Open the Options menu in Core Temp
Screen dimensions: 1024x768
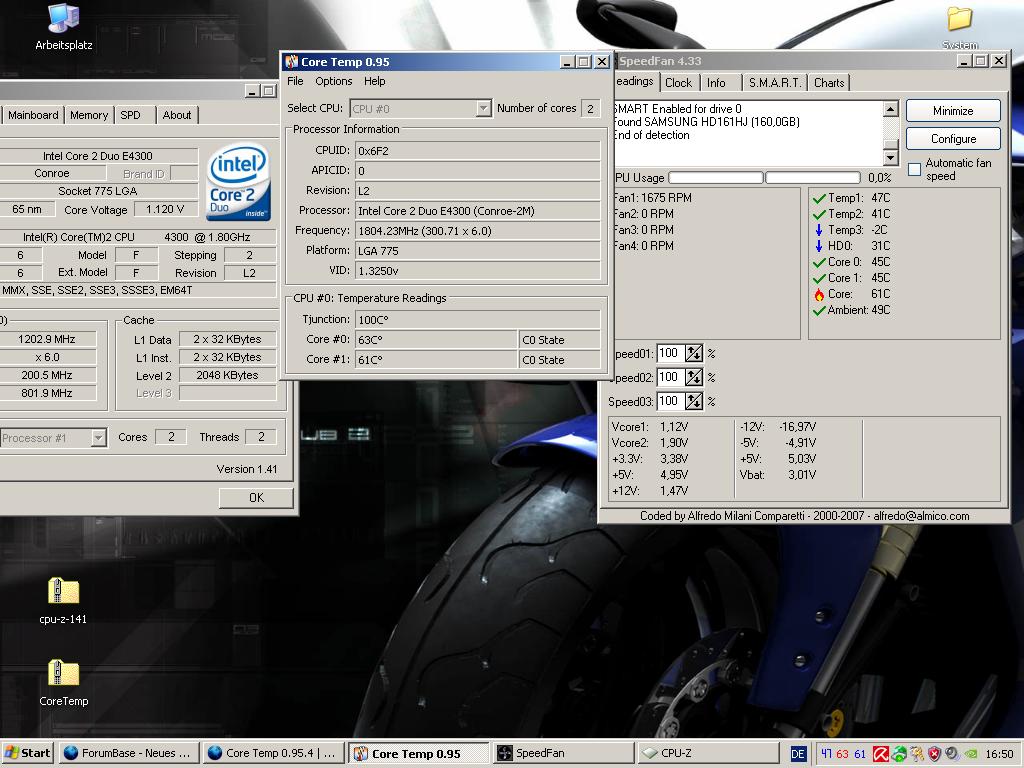coord(334,81)
